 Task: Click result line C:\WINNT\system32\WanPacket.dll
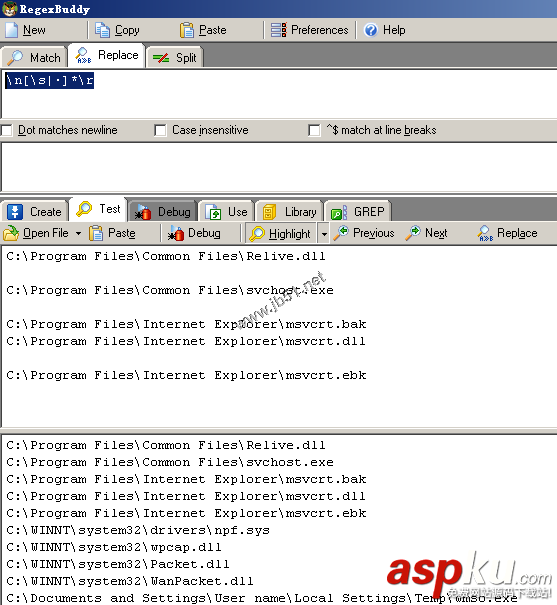click(130, 581)
